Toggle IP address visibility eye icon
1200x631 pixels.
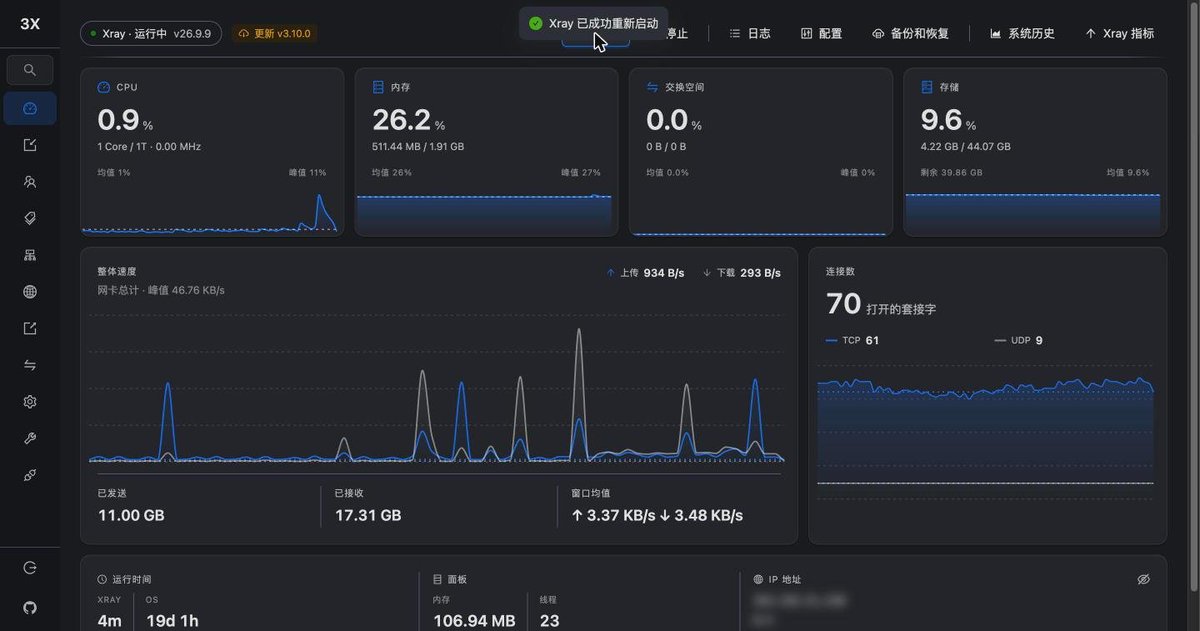1144,579
